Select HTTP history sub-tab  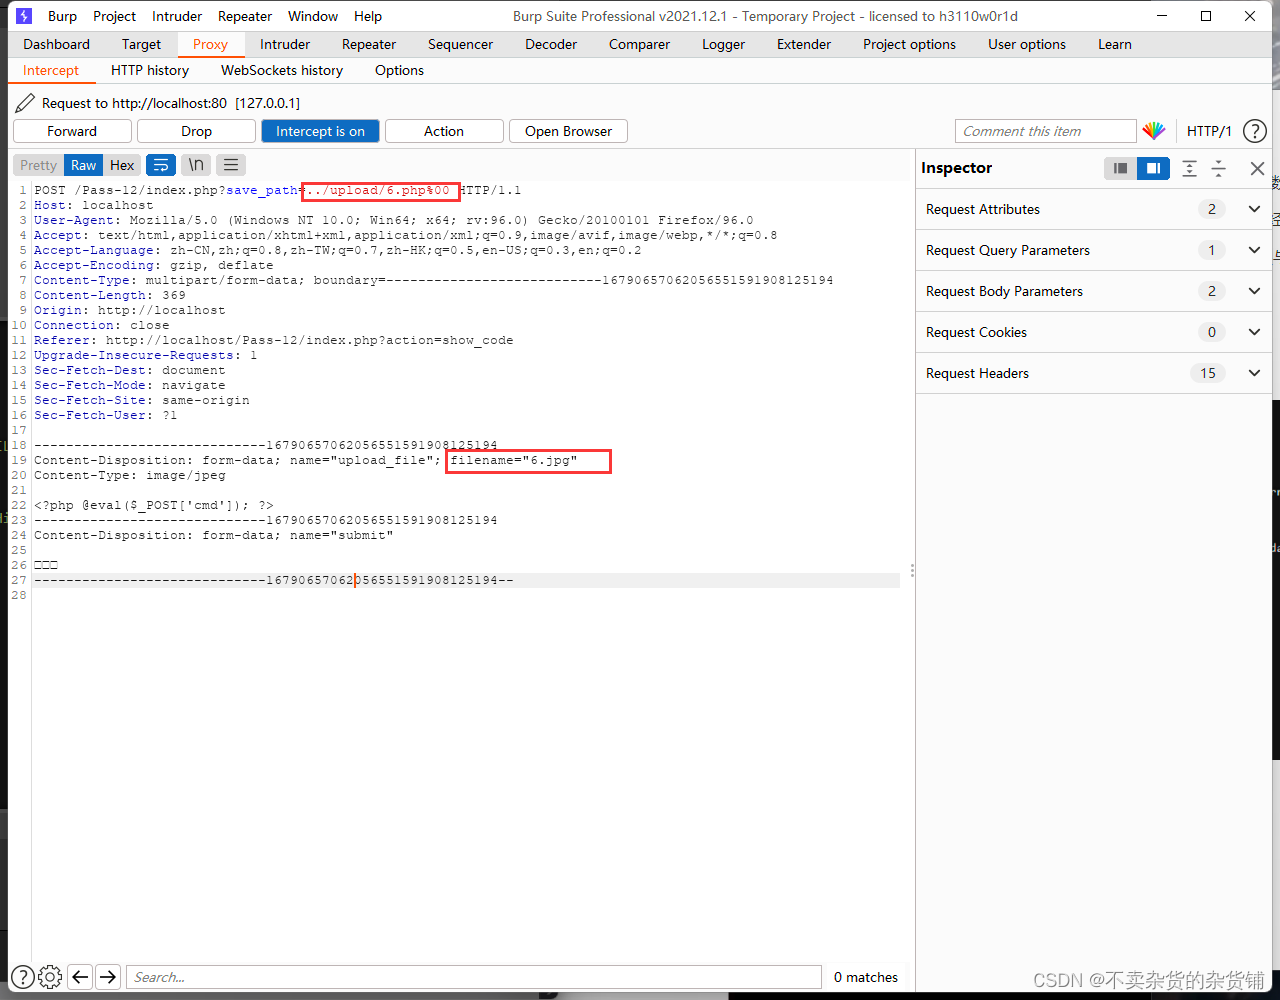coord(150,70)
